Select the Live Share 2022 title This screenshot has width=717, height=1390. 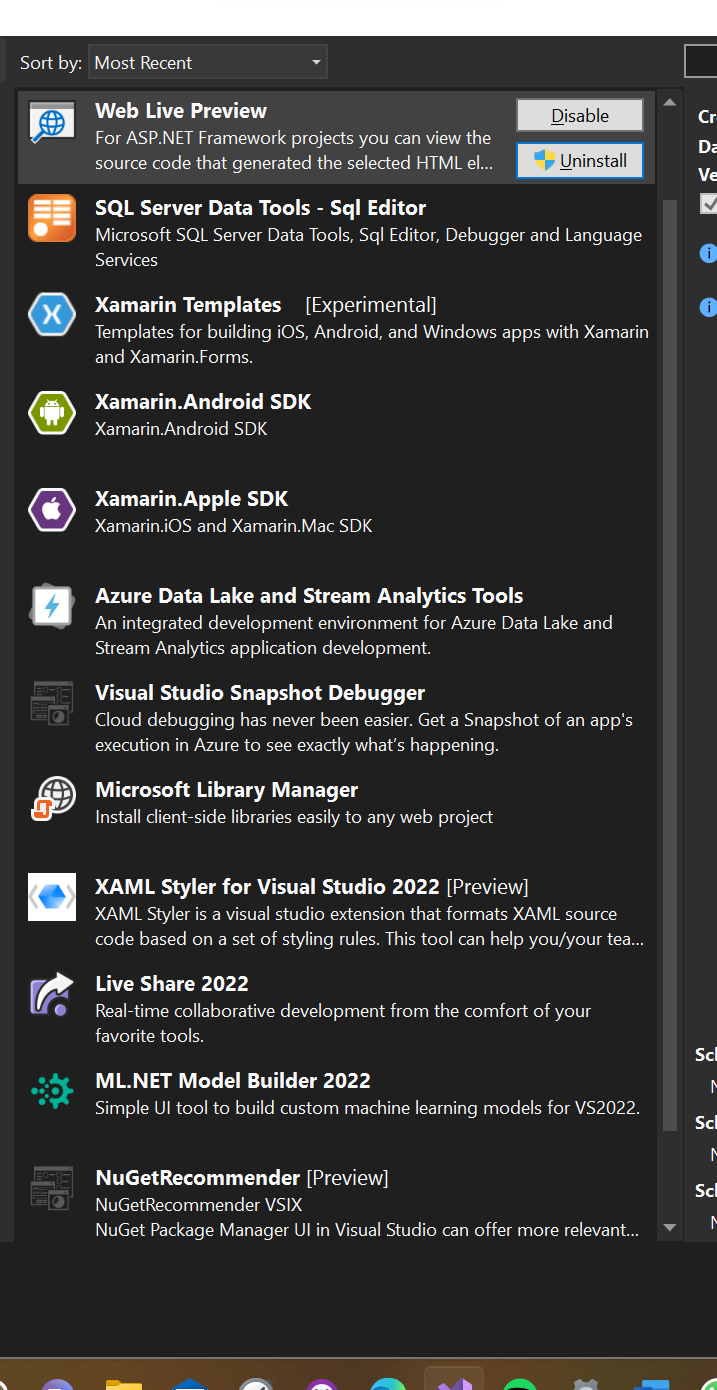click(172, 984)
